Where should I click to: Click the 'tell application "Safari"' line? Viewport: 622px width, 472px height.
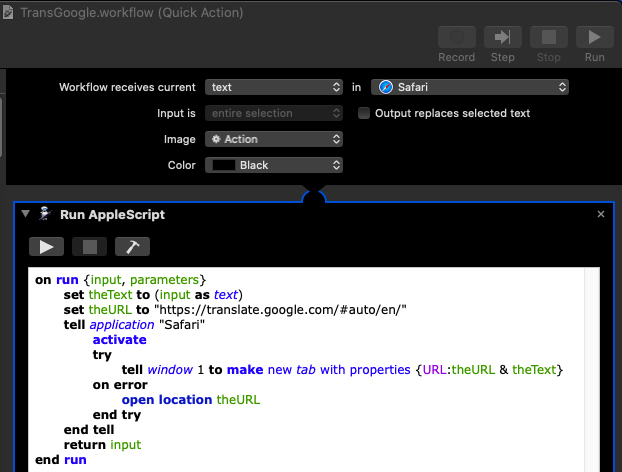134,325
